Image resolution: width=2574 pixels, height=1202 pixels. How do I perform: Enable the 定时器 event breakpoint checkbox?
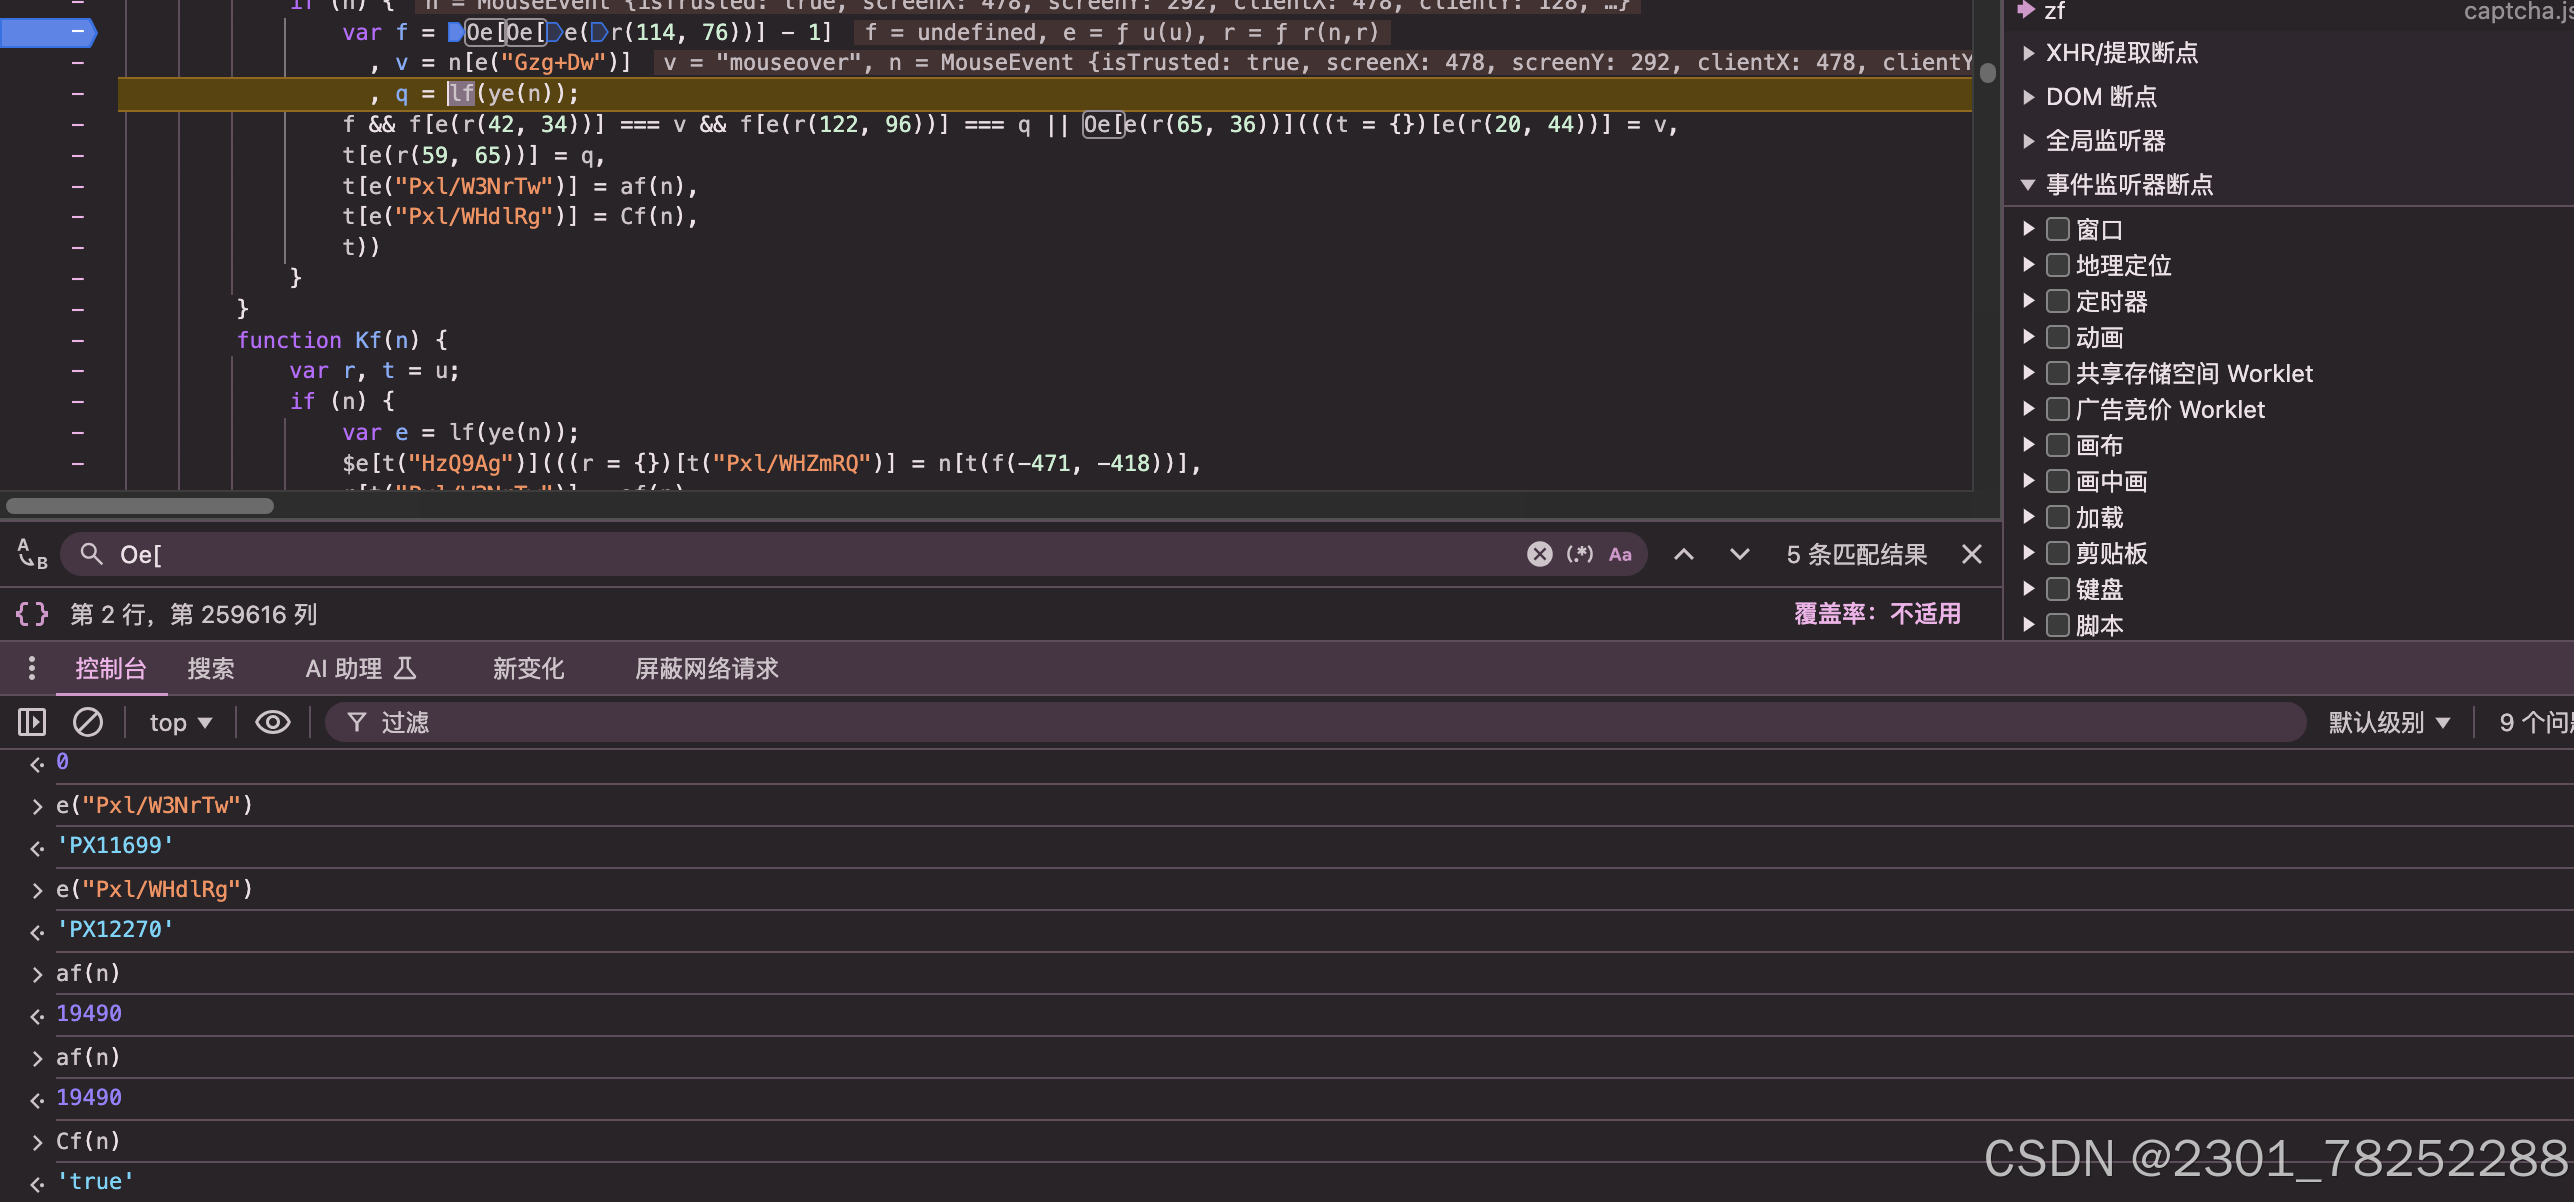point(2058,301)
